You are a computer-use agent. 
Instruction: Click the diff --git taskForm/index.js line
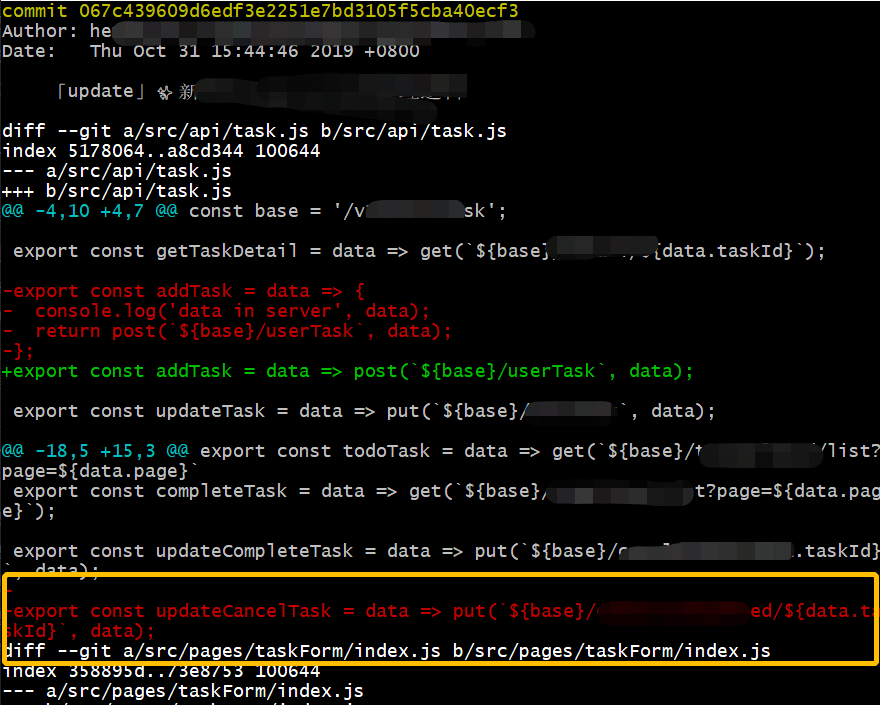pyautogui.click(x=386, y=651)
